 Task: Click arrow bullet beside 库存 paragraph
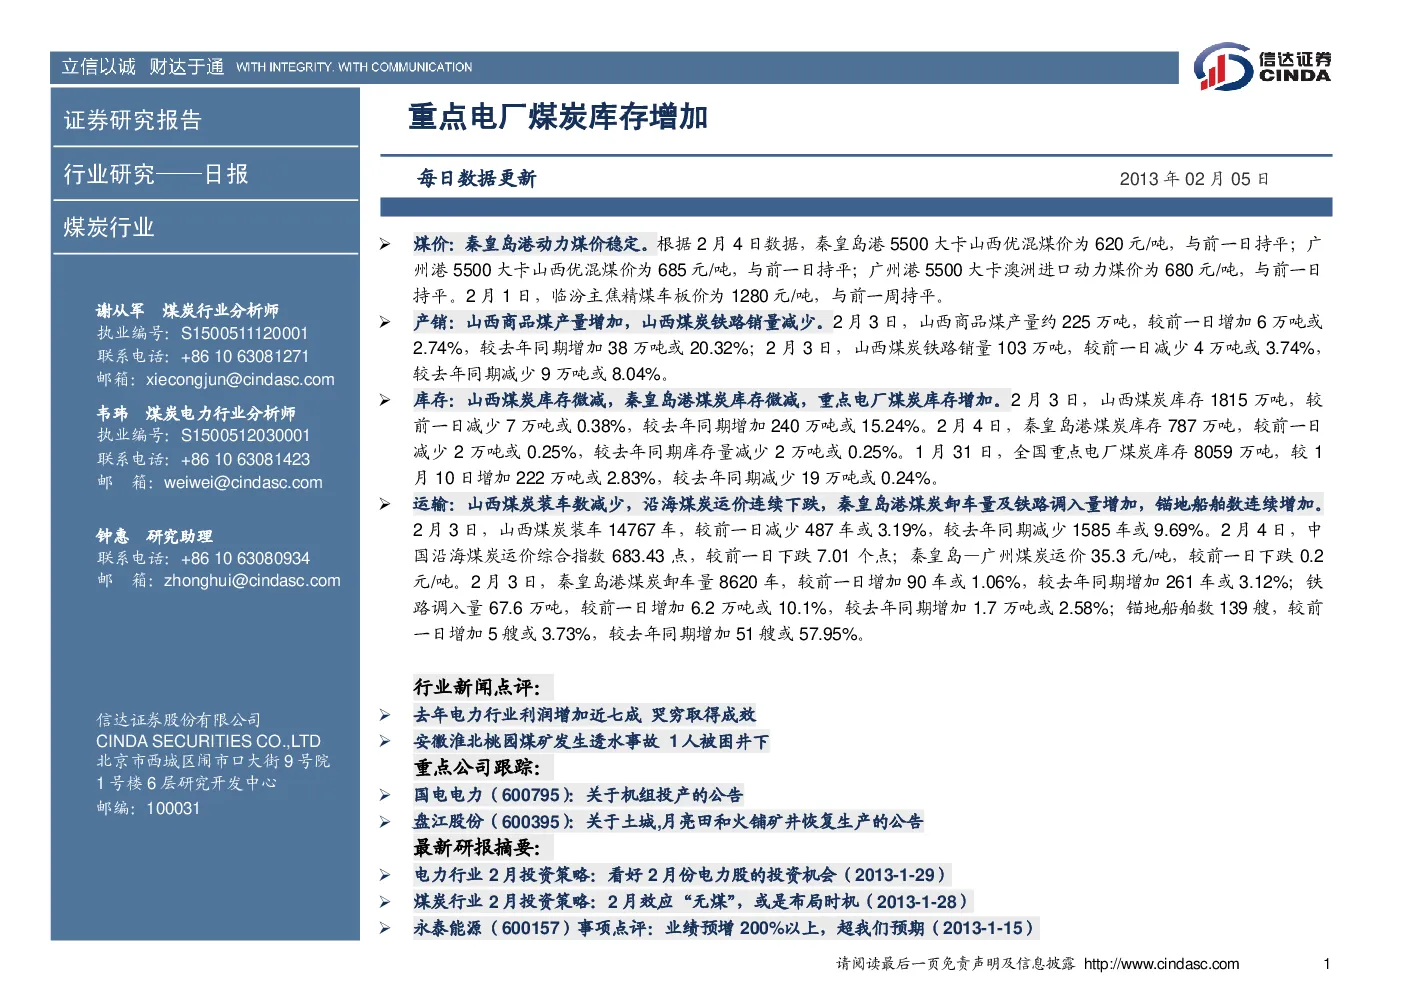(385, 400)
